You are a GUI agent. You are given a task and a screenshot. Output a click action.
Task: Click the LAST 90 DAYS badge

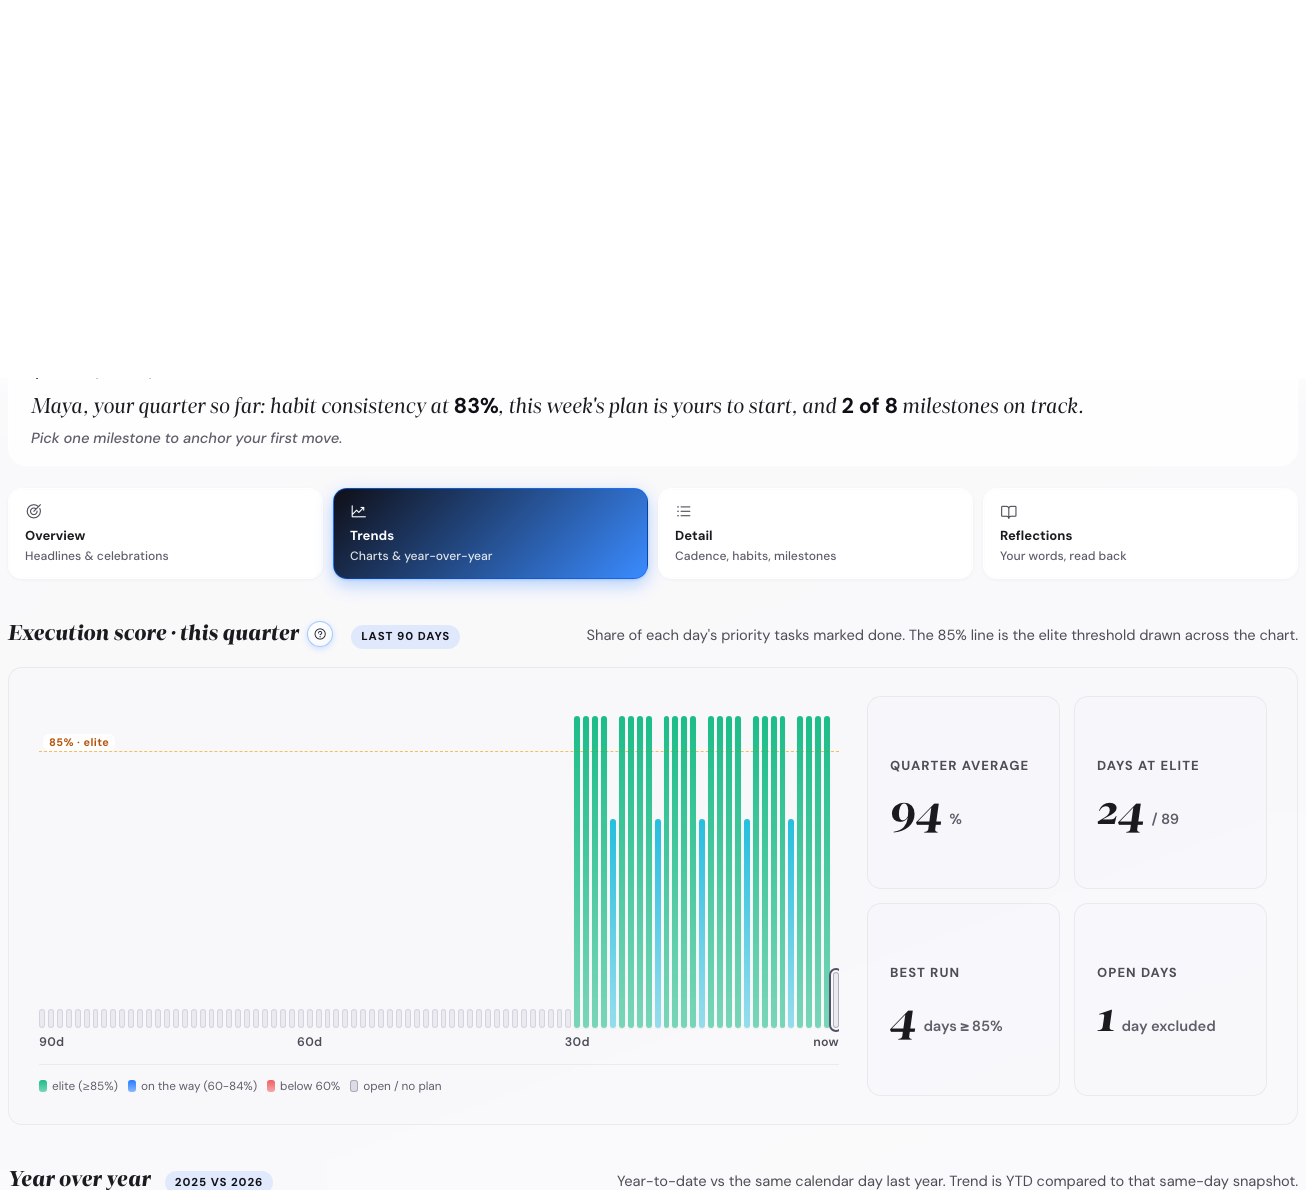(x=405, y=636)
